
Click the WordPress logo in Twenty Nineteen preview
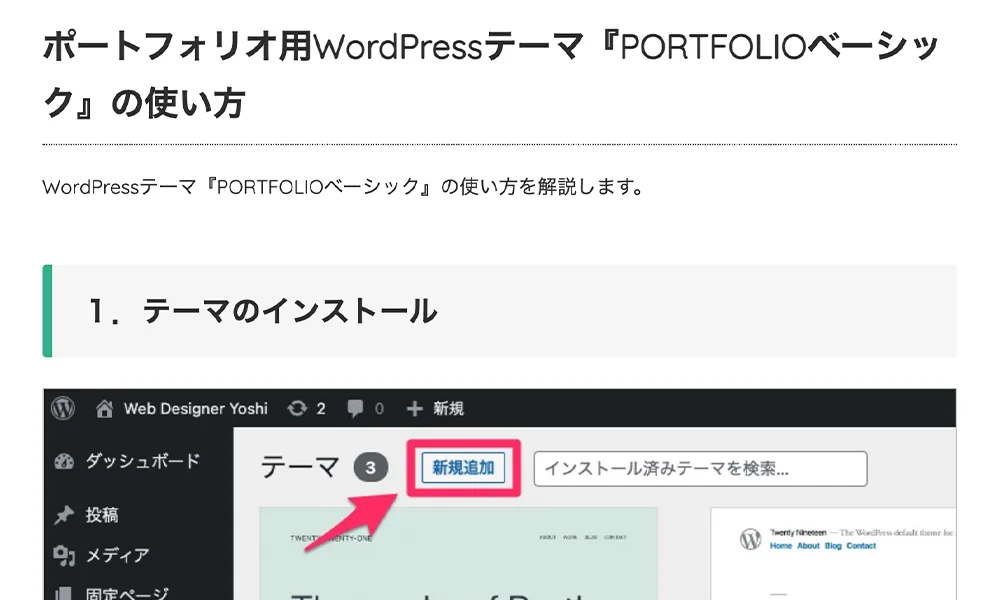[x=751, y=539]
